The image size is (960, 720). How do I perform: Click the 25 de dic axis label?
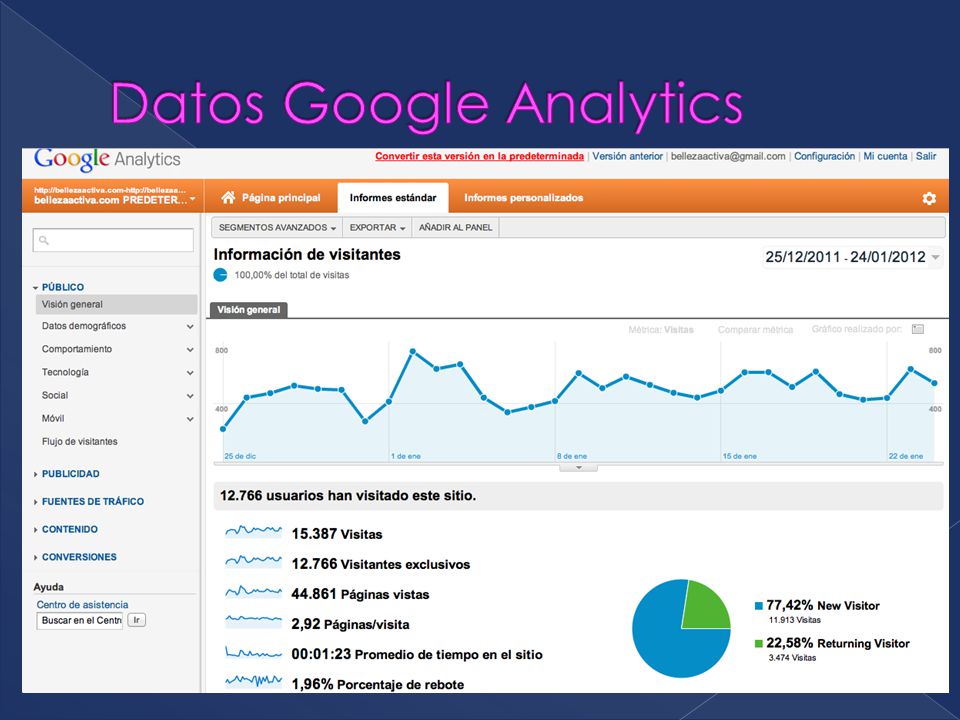pos(240,456)
